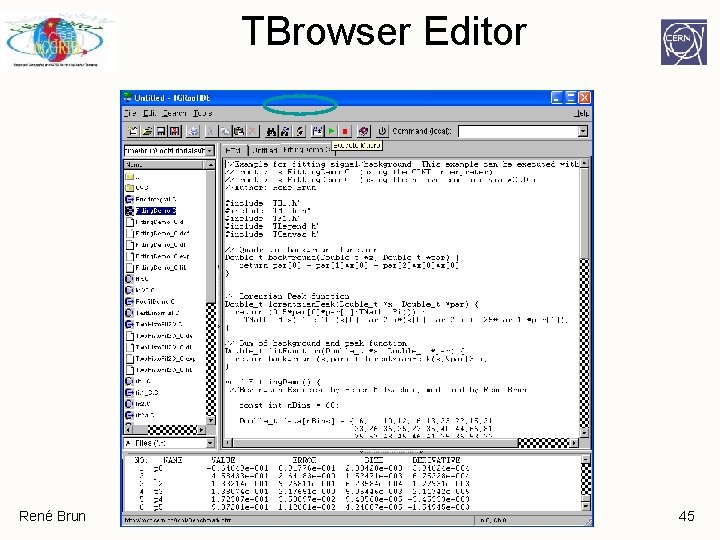The image size is (720, 540).
Task: Switch to the Untitled tab
Action: (x=265, y=150)
